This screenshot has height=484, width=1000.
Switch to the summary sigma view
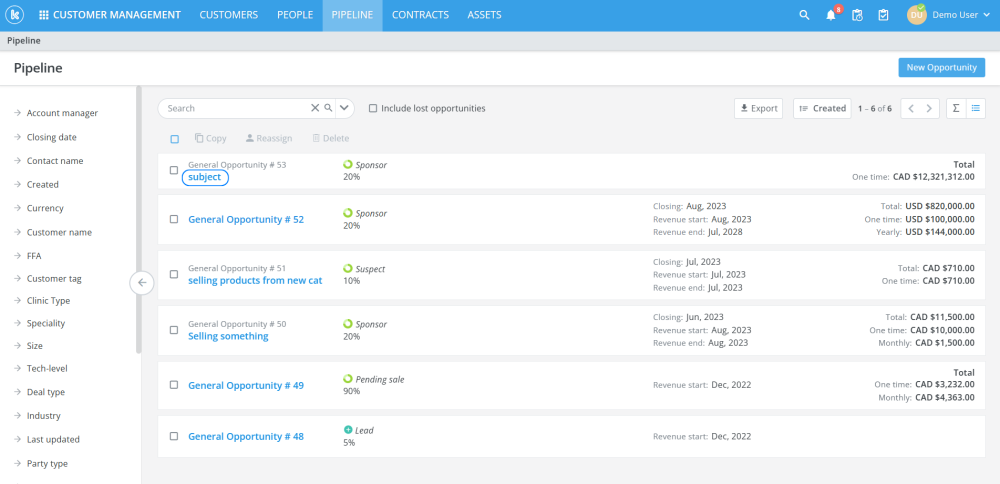[x=956, y=108]
